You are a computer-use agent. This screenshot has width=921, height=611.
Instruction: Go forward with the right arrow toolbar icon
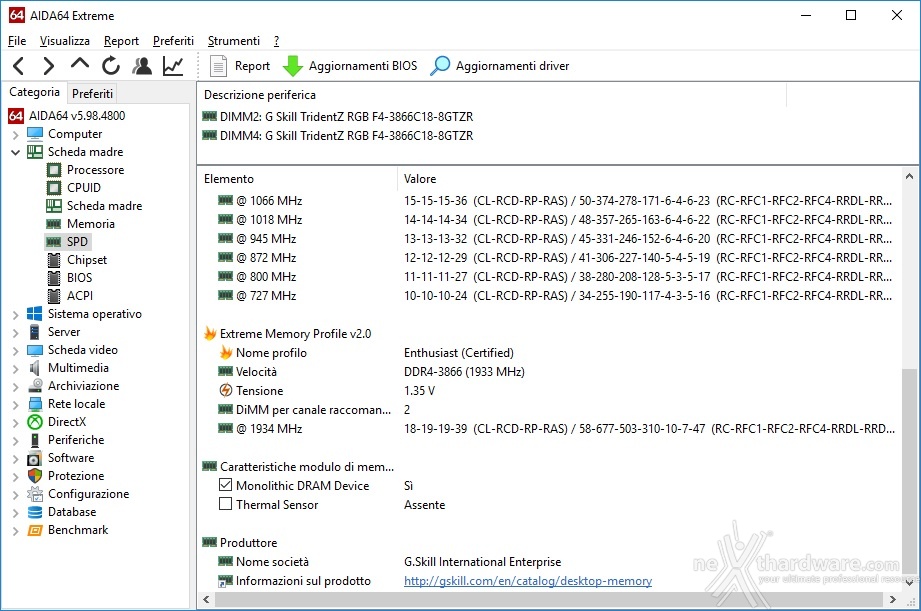tap(49, 66)
